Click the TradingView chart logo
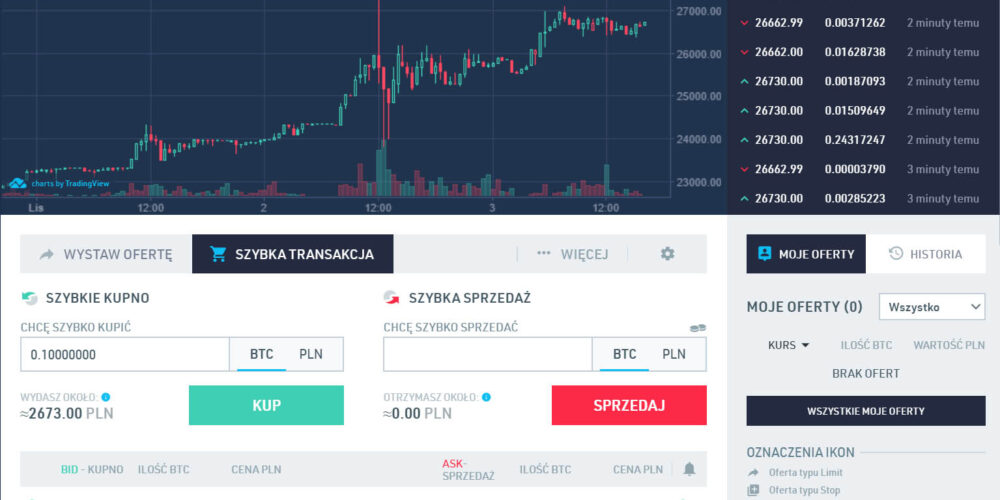The height and width of the screenshot is (500, 1000). [17, 184]
